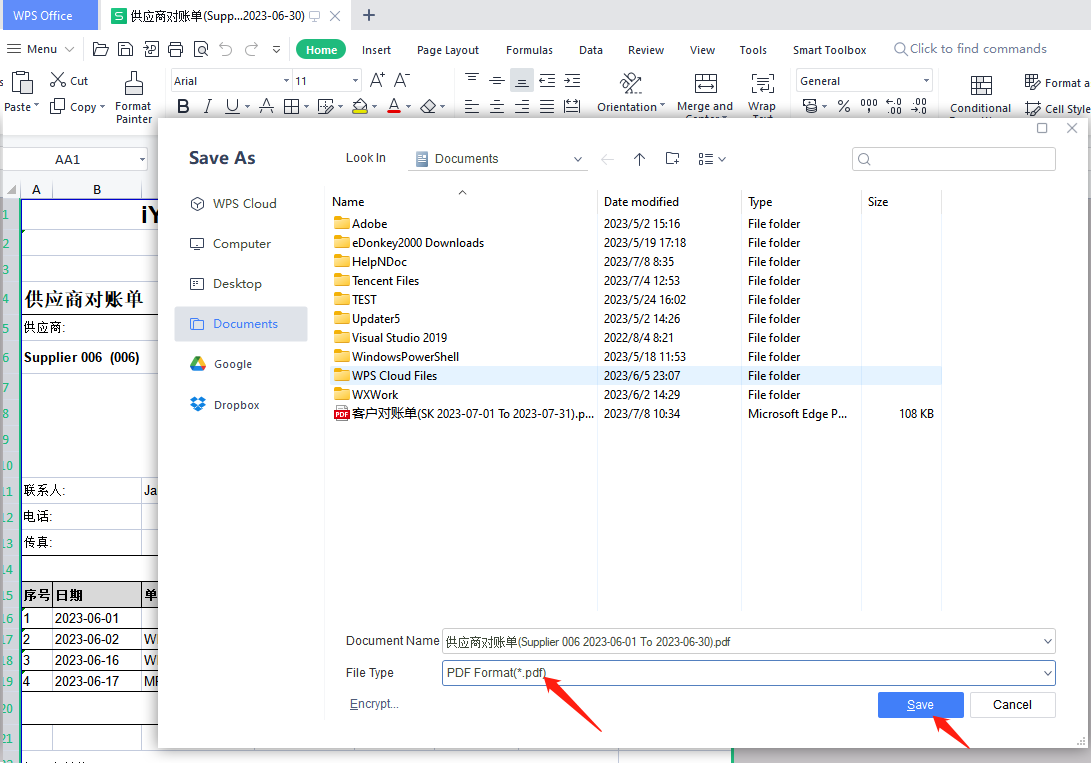Open the File Type PDF Format dropdown

click(x=1047, y=673)
